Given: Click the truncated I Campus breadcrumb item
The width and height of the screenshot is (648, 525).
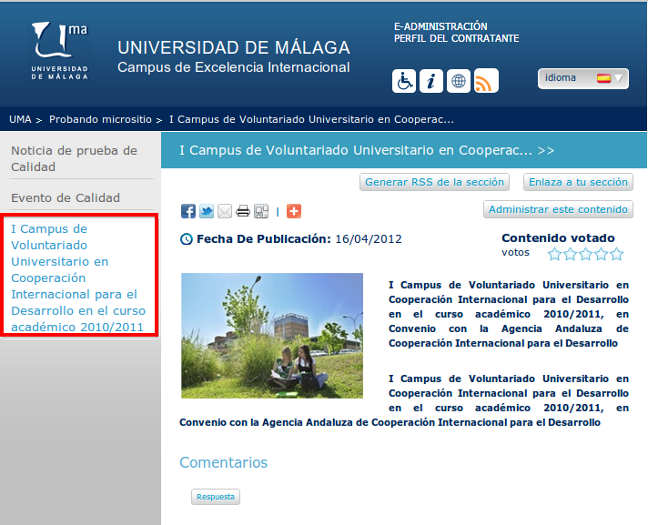Looking at the screenshot, I should 311,119.
